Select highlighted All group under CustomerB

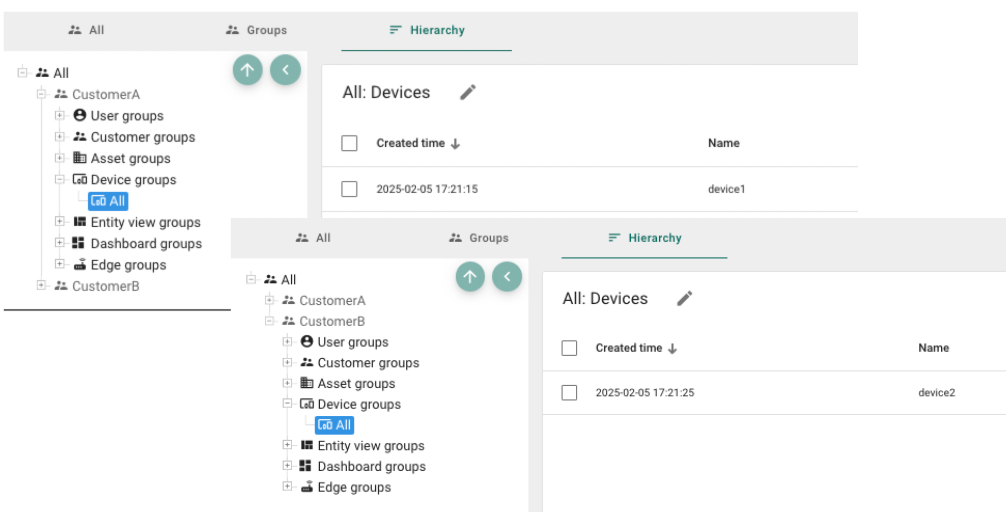pyautogui.click(x=334, y=425)
